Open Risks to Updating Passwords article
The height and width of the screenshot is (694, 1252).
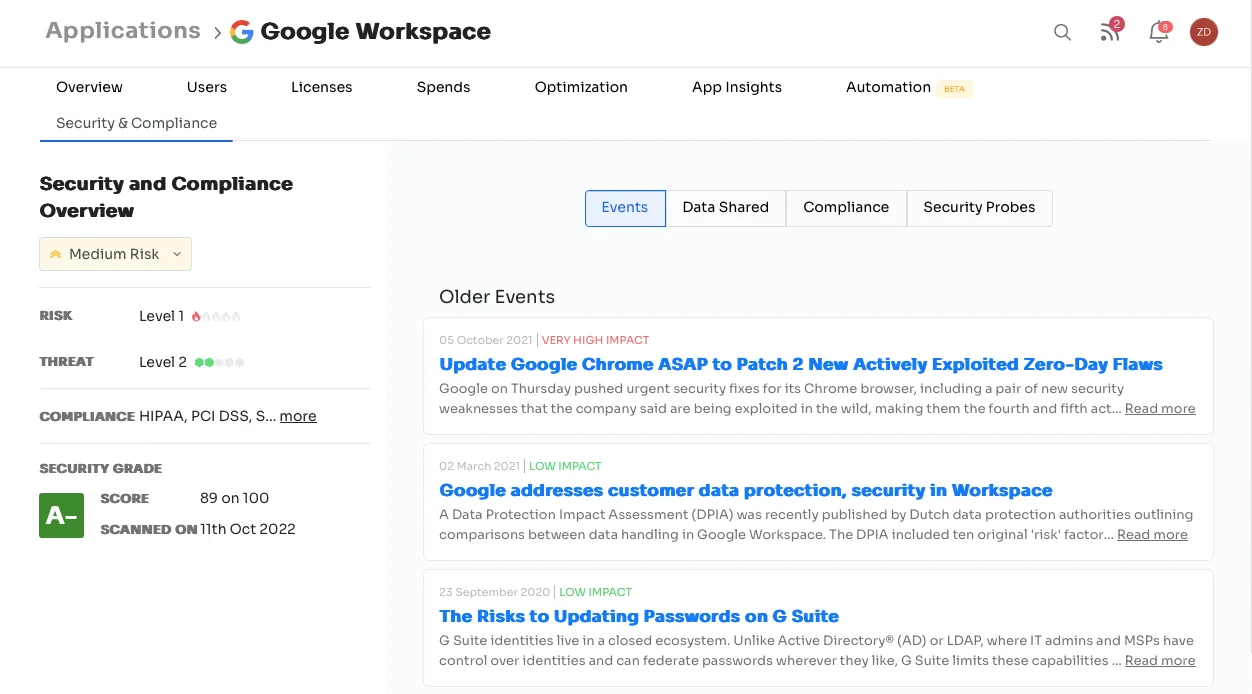point(639,616)
